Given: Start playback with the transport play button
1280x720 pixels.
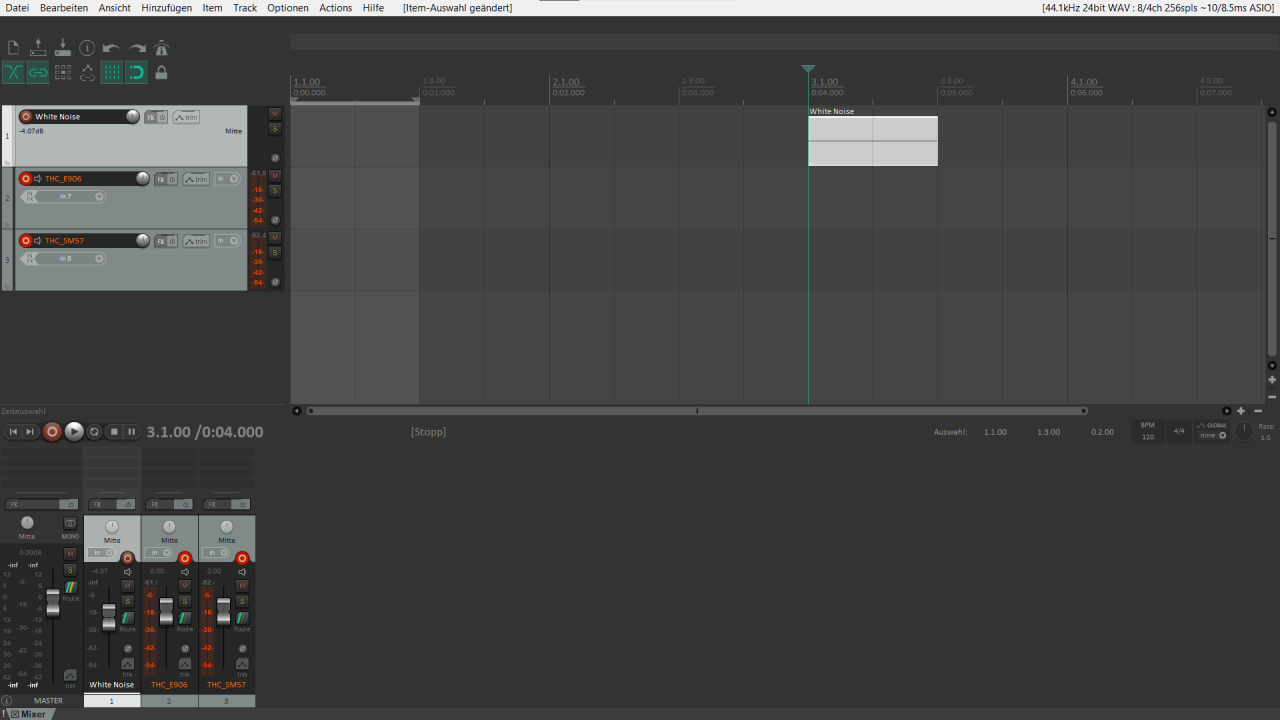Looking at the screenshot, I should coord(74,432).
